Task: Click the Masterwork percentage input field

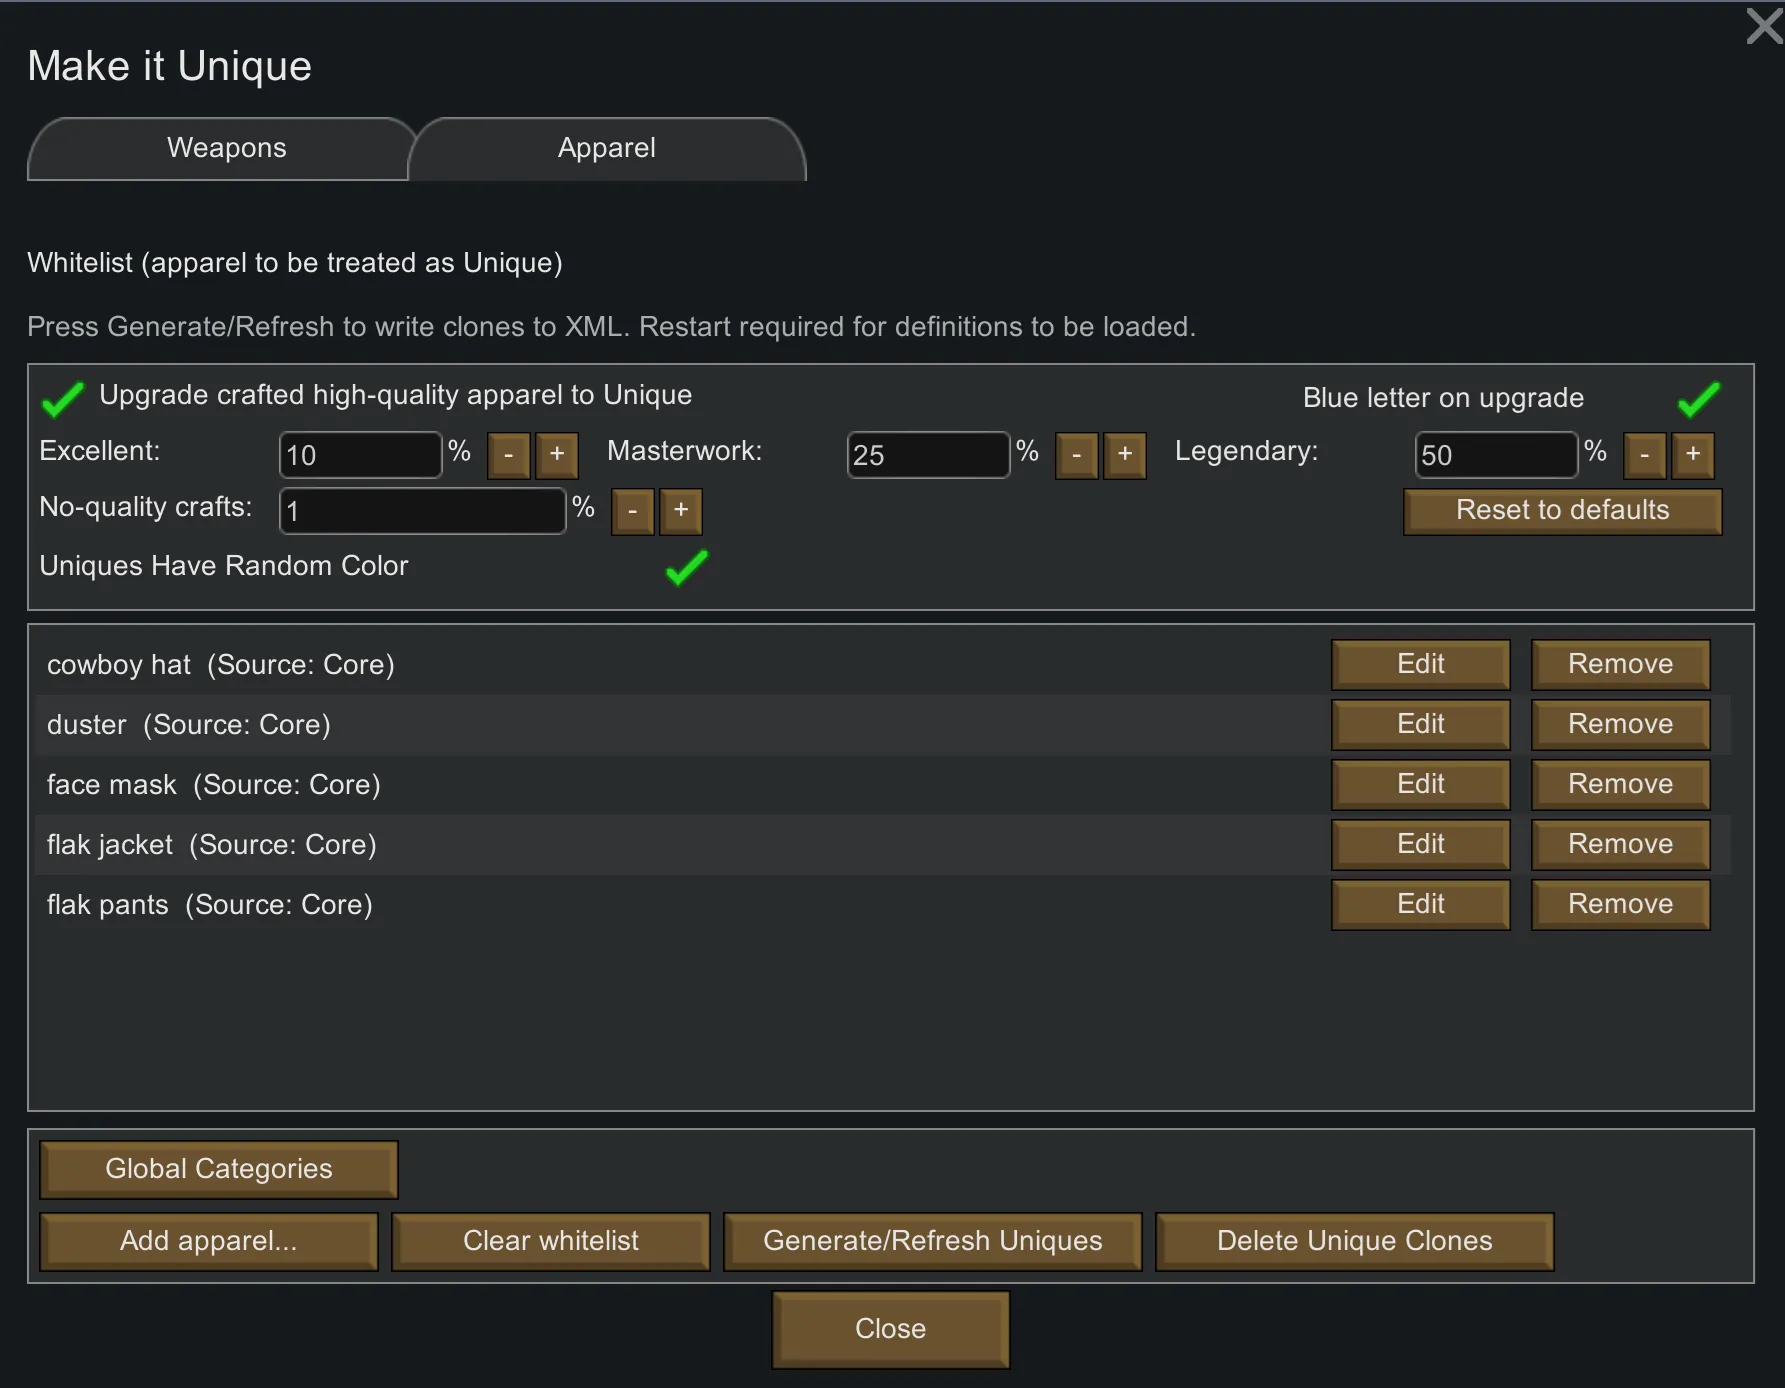Action: (928, 455)
